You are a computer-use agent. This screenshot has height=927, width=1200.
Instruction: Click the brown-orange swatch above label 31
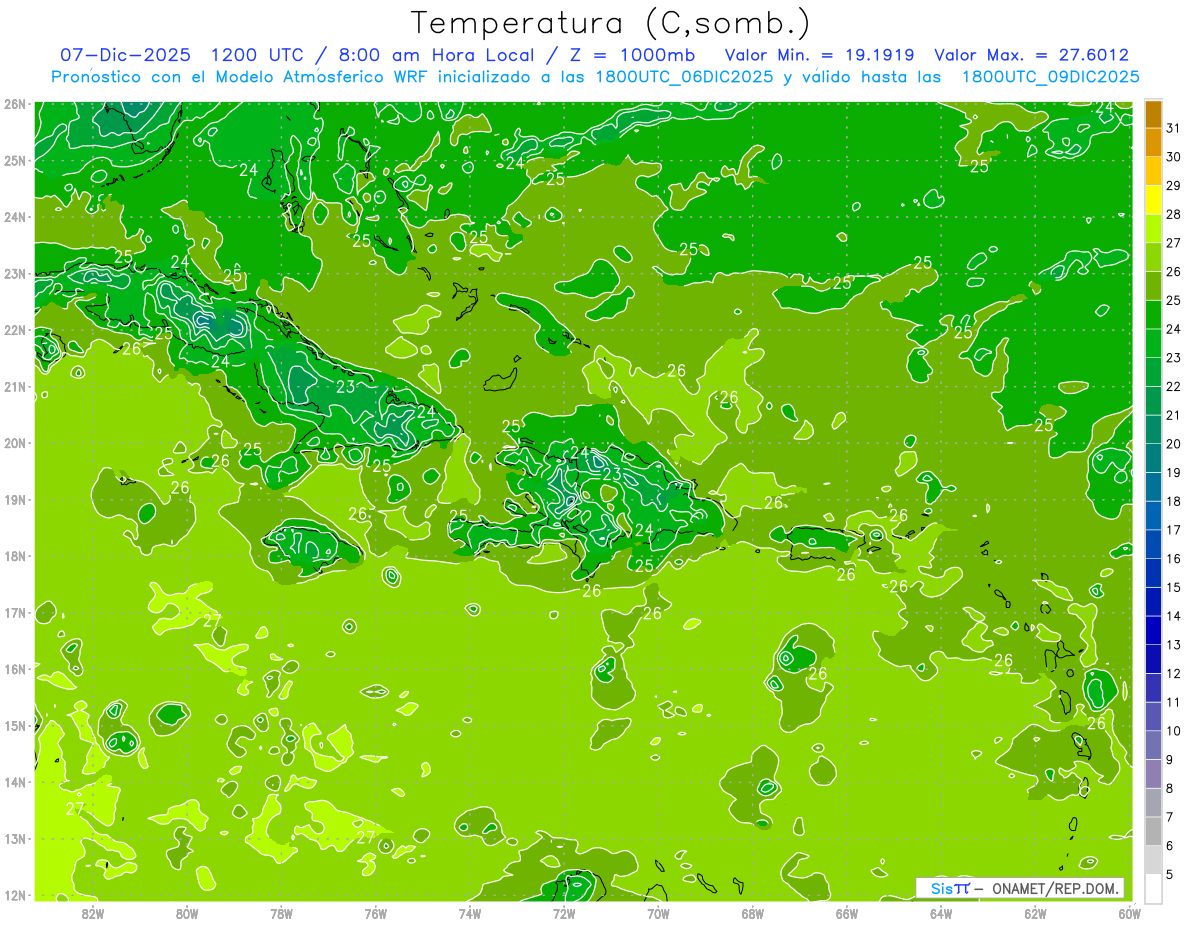[x=1153, y=114]
